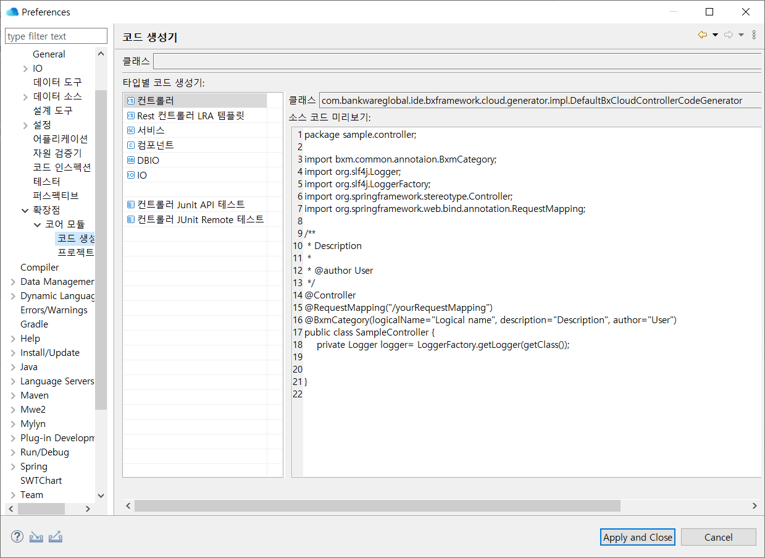The image size is (765, 558).
Task: Click the 컨트롤러 Junit API 테스트 icon
Action: (x=131, y=204)
